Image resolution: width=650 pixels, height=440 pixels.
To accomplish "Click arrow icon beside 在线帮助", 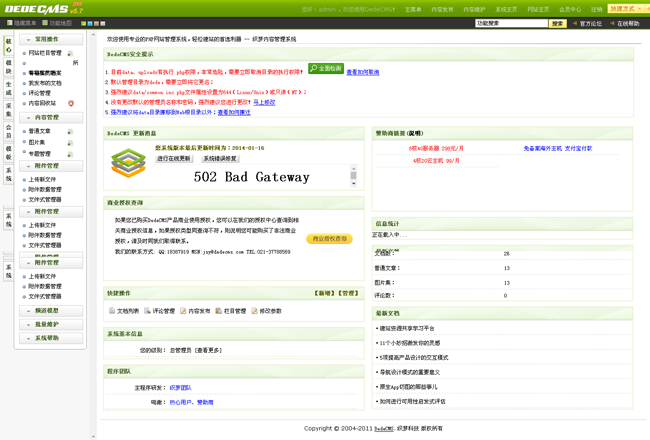I will [612, 23].
